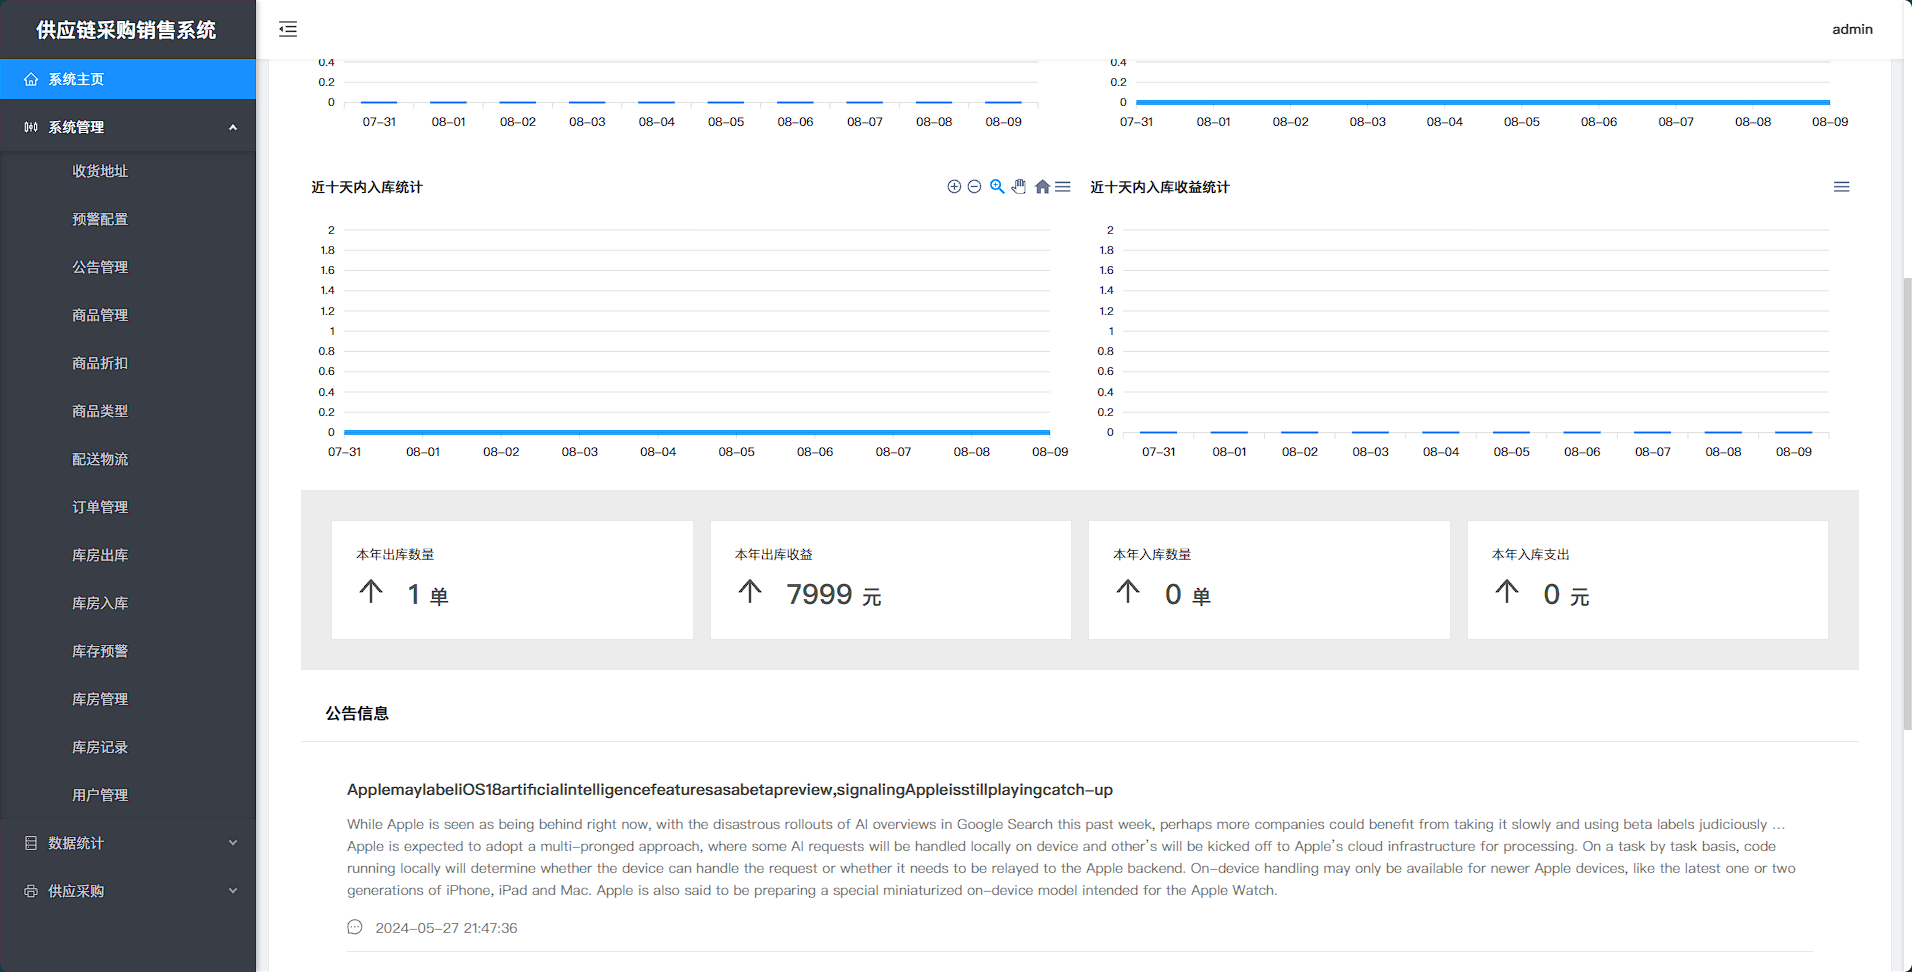Zoom in on the 近十天内入库统计 chart
Image resolution: width=1912 pixels, height=972 pixels.
point(954,187)
